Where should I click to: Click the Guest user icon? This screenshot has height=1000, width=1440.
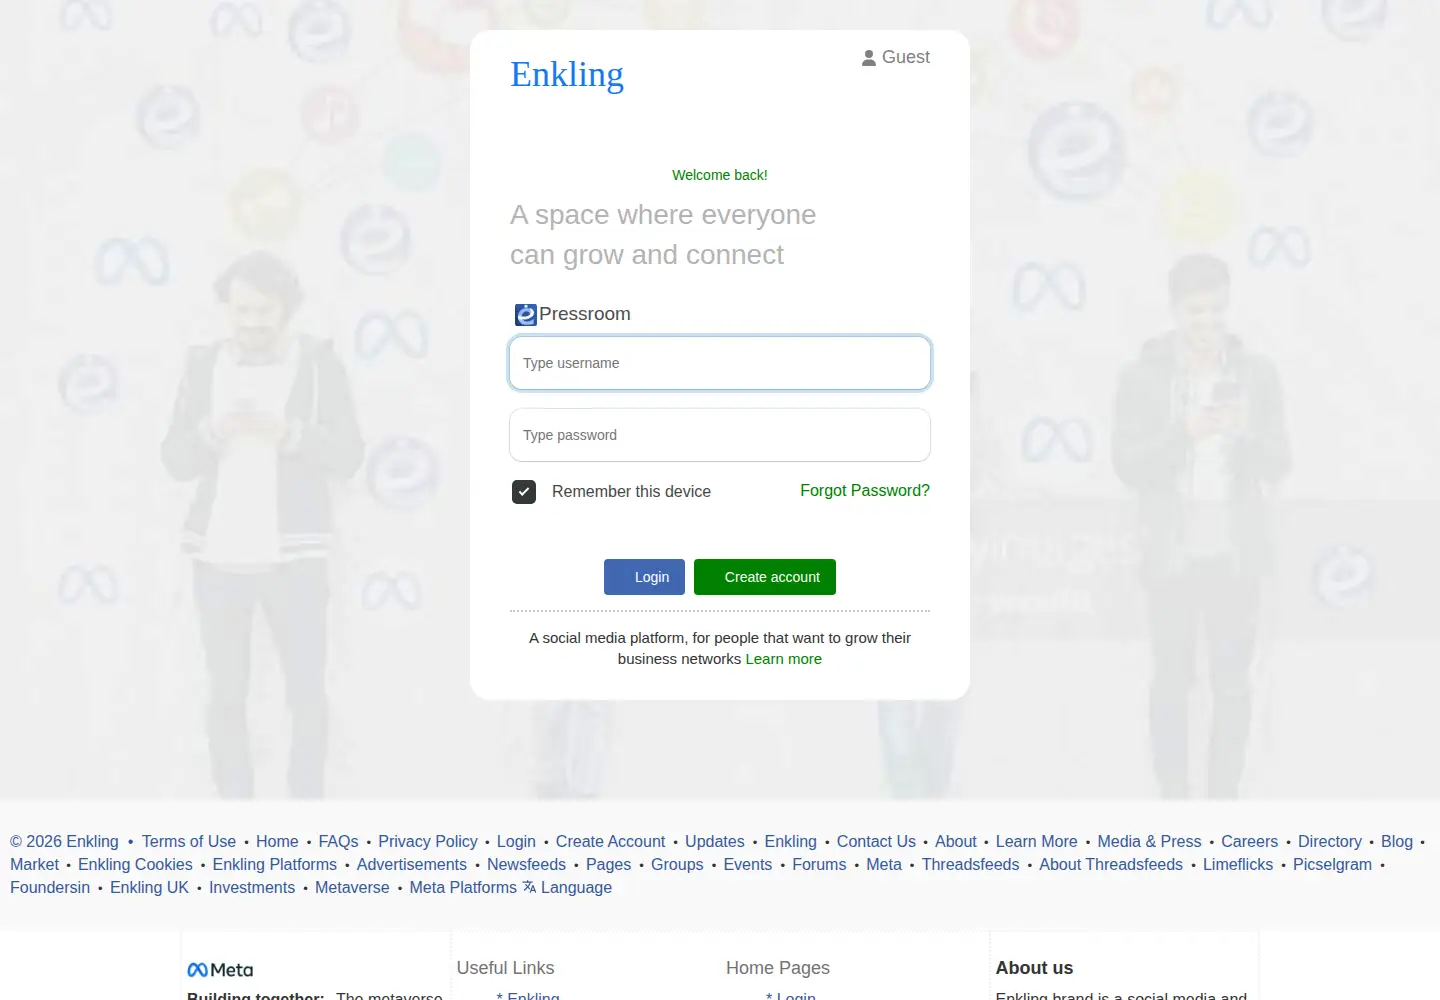tap(869, 58)
